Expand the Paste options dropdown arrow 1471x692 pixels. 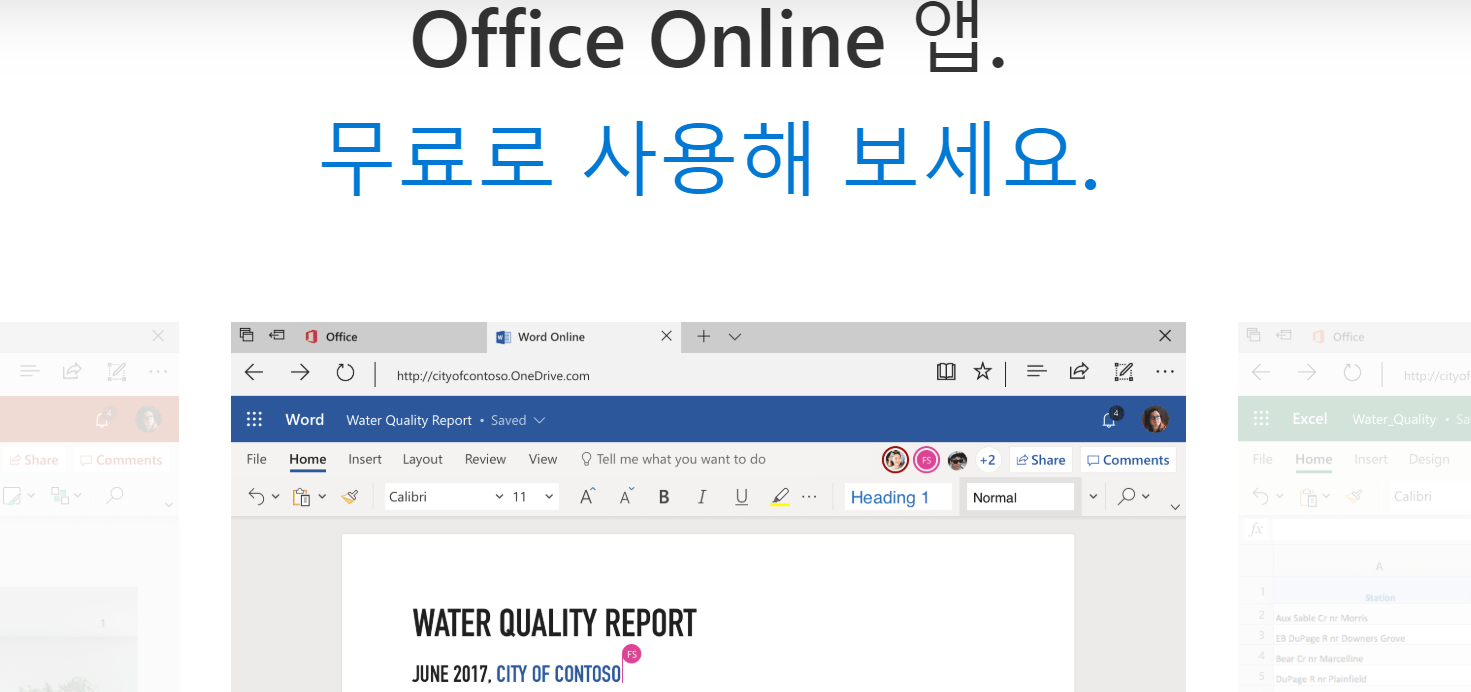322,497
